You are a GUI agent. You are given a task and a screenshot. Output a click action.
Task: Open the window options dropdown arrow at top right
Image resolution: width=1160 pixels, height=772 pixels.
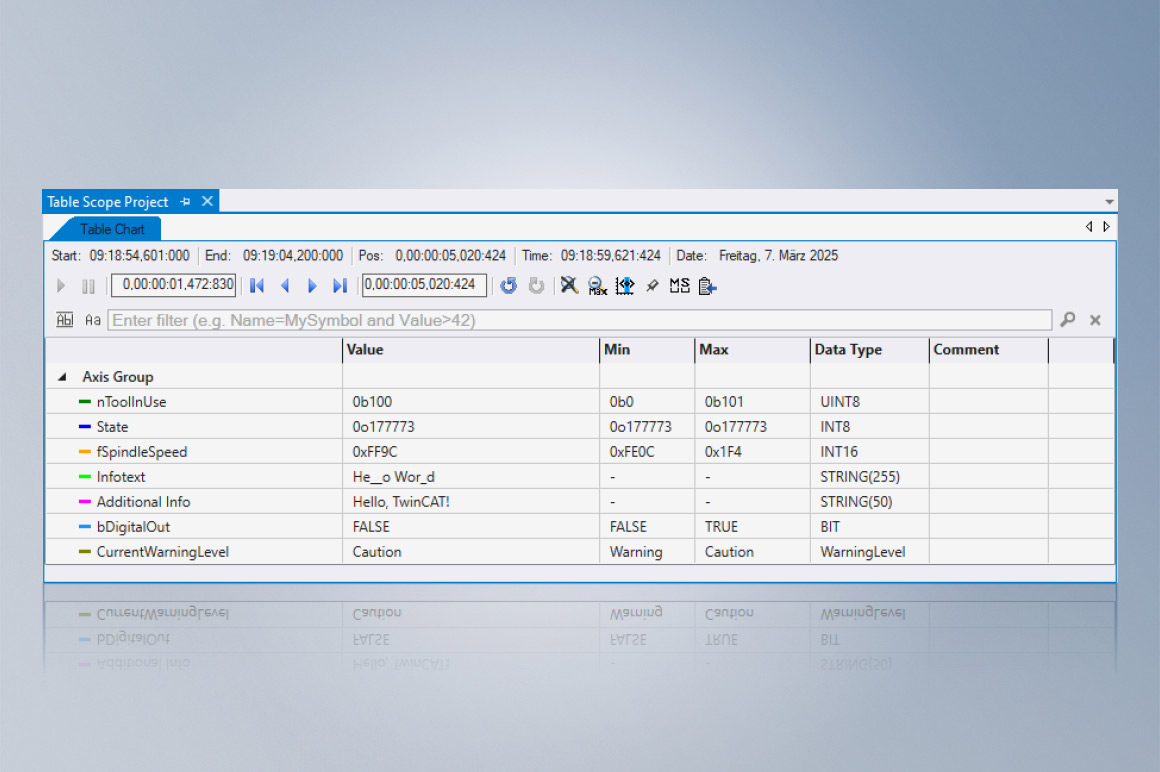[x=1109, y=202]
